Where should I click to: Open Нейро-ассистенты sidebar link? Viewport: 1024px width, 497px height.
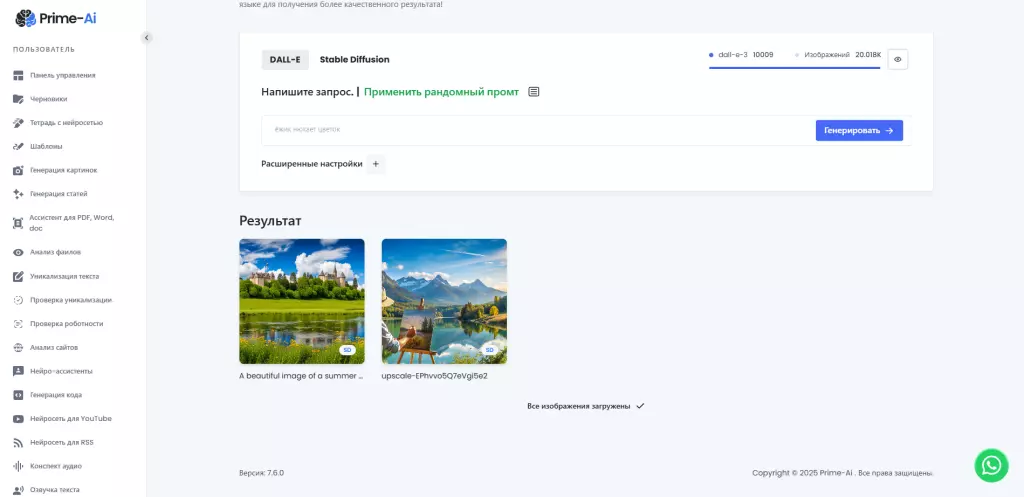pos(61,371)
